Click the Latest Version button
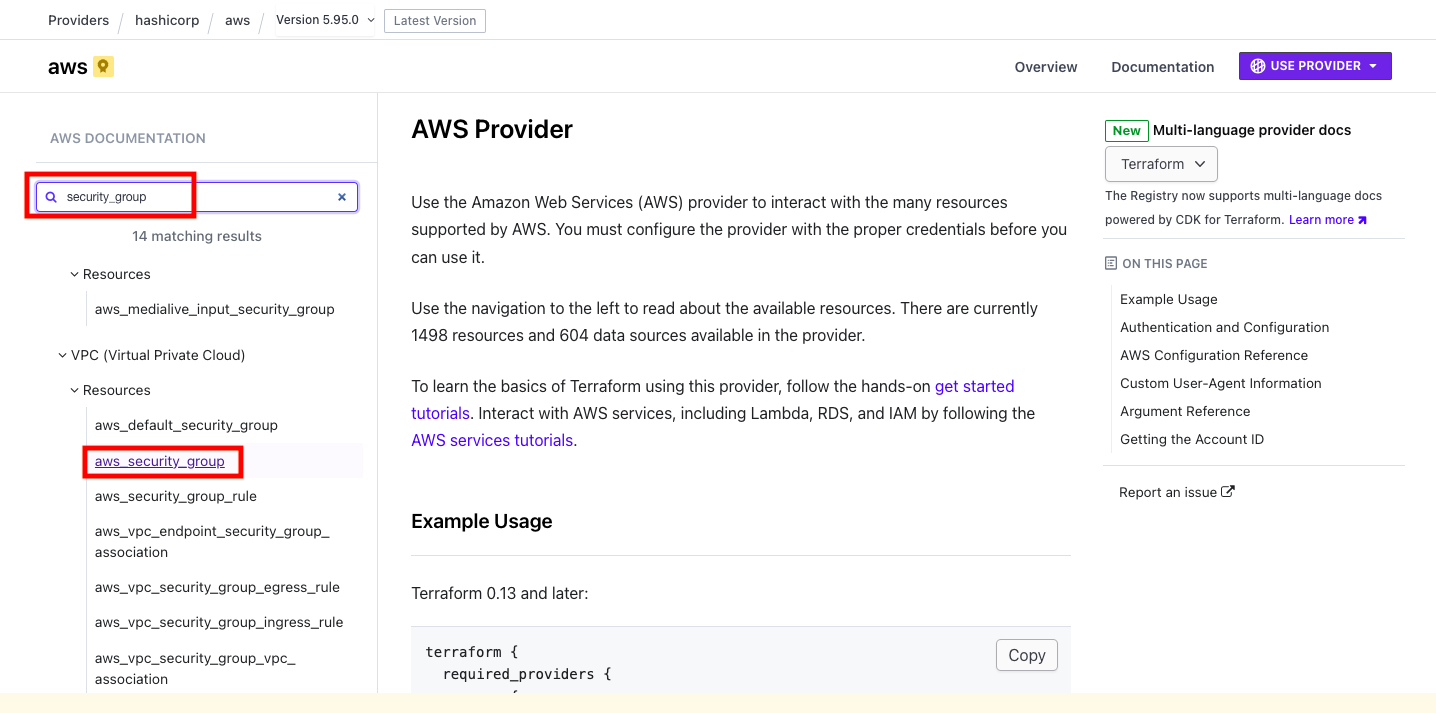This screenshot has width=1436, height=713. 435,21
